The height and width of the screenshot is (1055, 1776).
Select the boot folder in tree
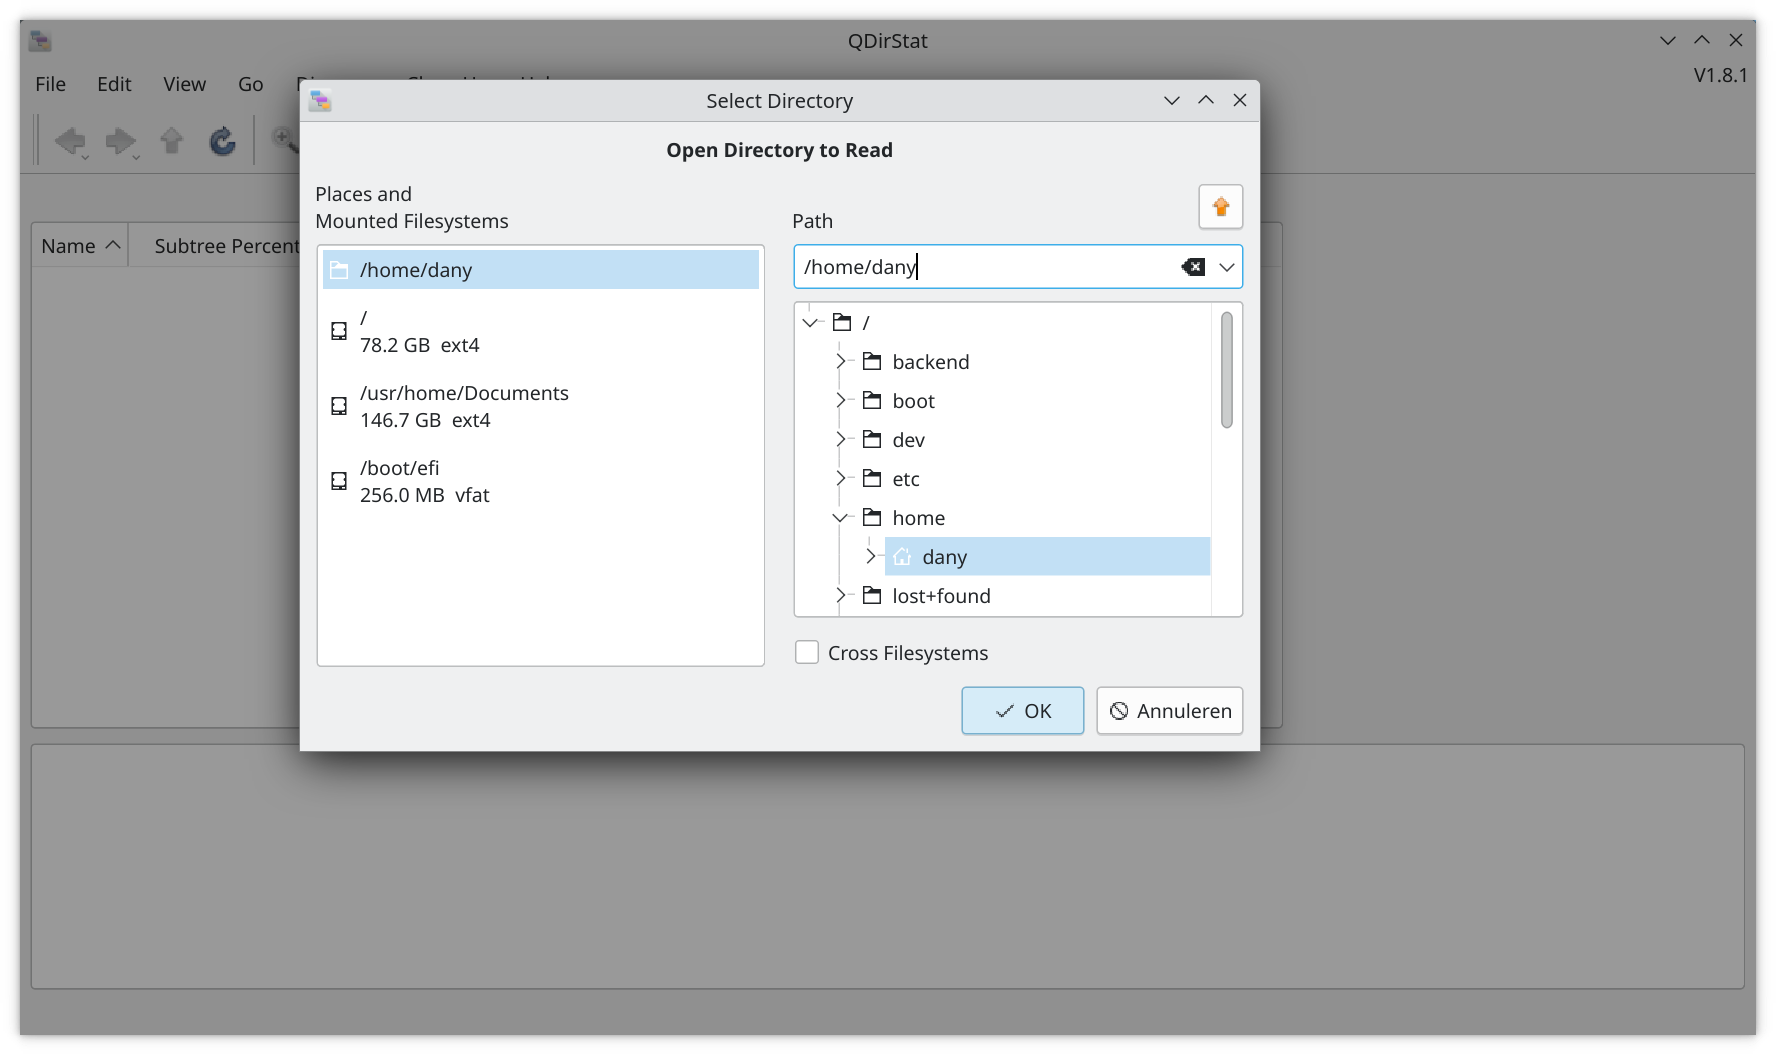913,401
